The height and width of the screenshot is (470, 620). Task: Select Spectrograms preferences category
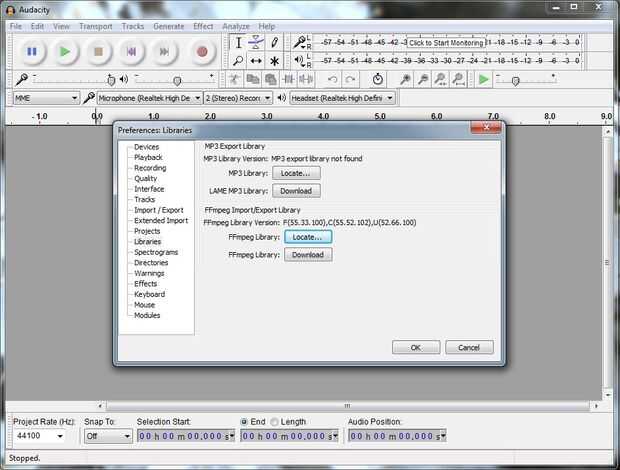click(156, 252)
